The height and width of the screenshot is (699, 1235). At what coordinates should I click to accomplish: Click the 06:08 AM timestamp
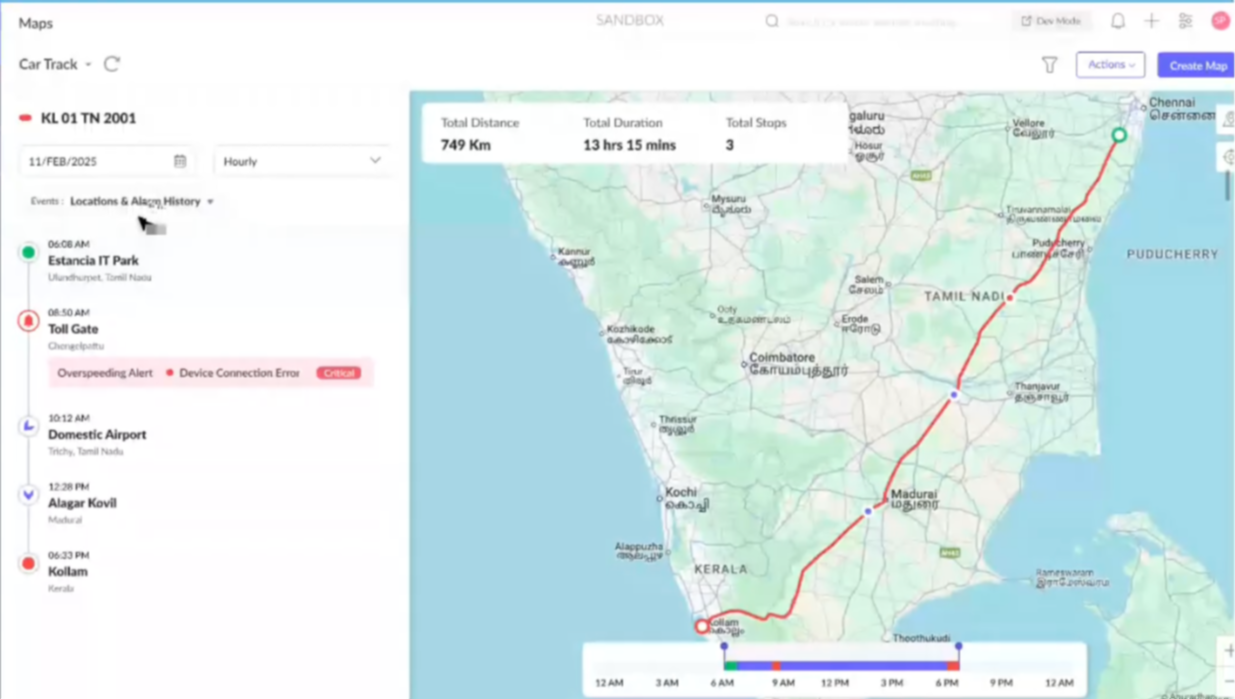tap(69, 244)
